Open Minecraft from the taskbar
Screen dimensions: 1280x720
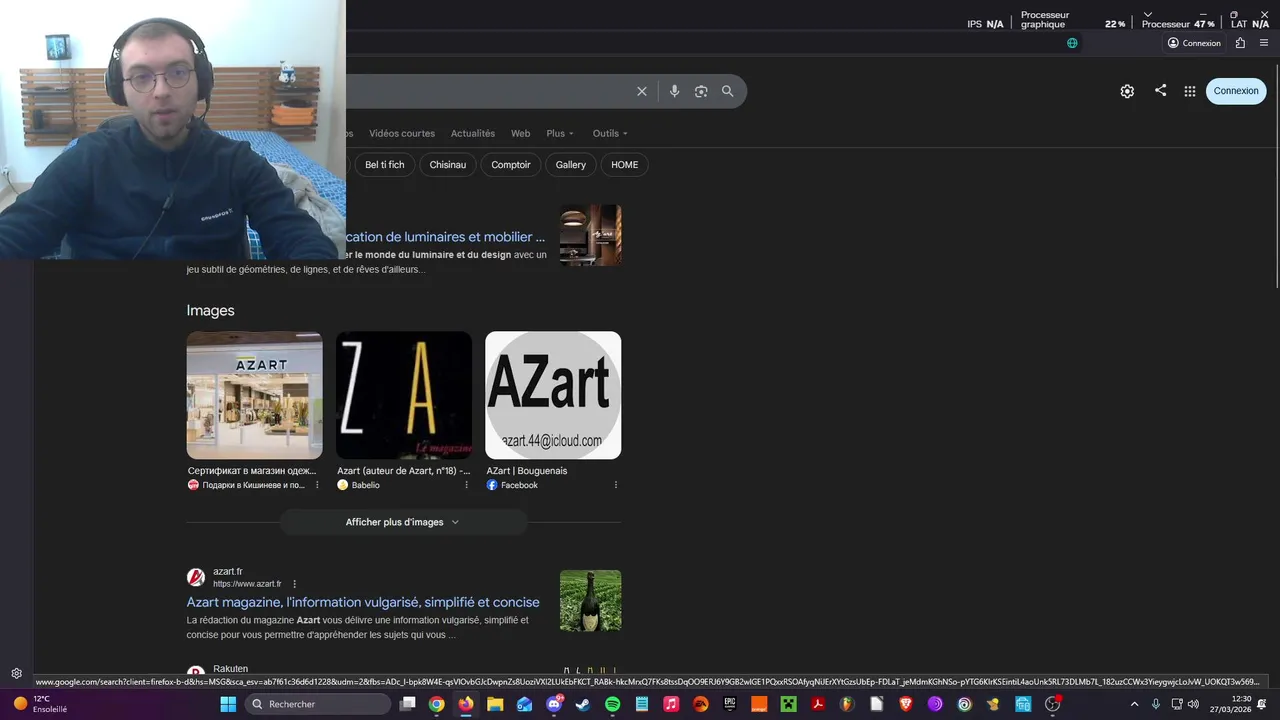pyautogui.click(x=788, y=704)
